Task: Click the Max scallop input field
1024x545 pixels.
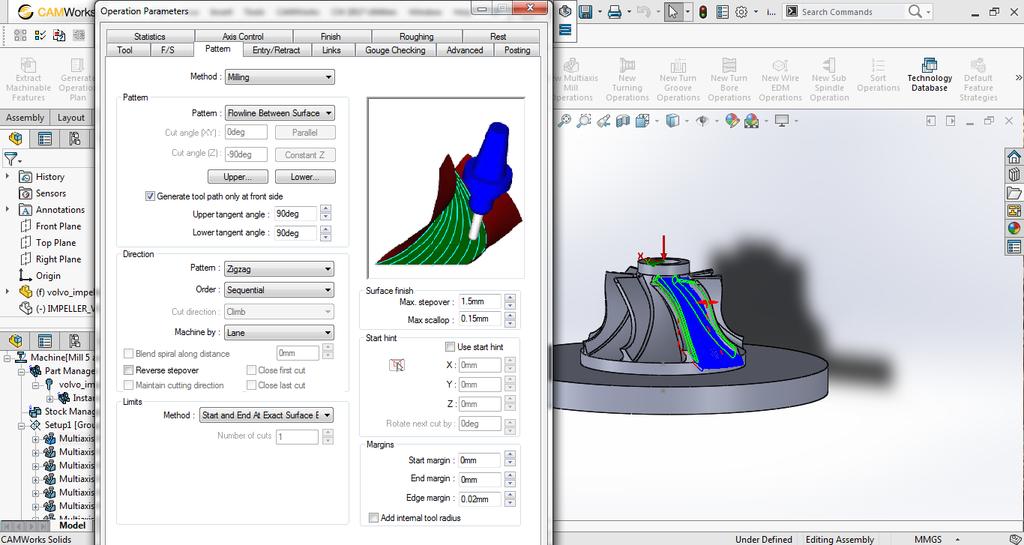Action: [479, 319]
